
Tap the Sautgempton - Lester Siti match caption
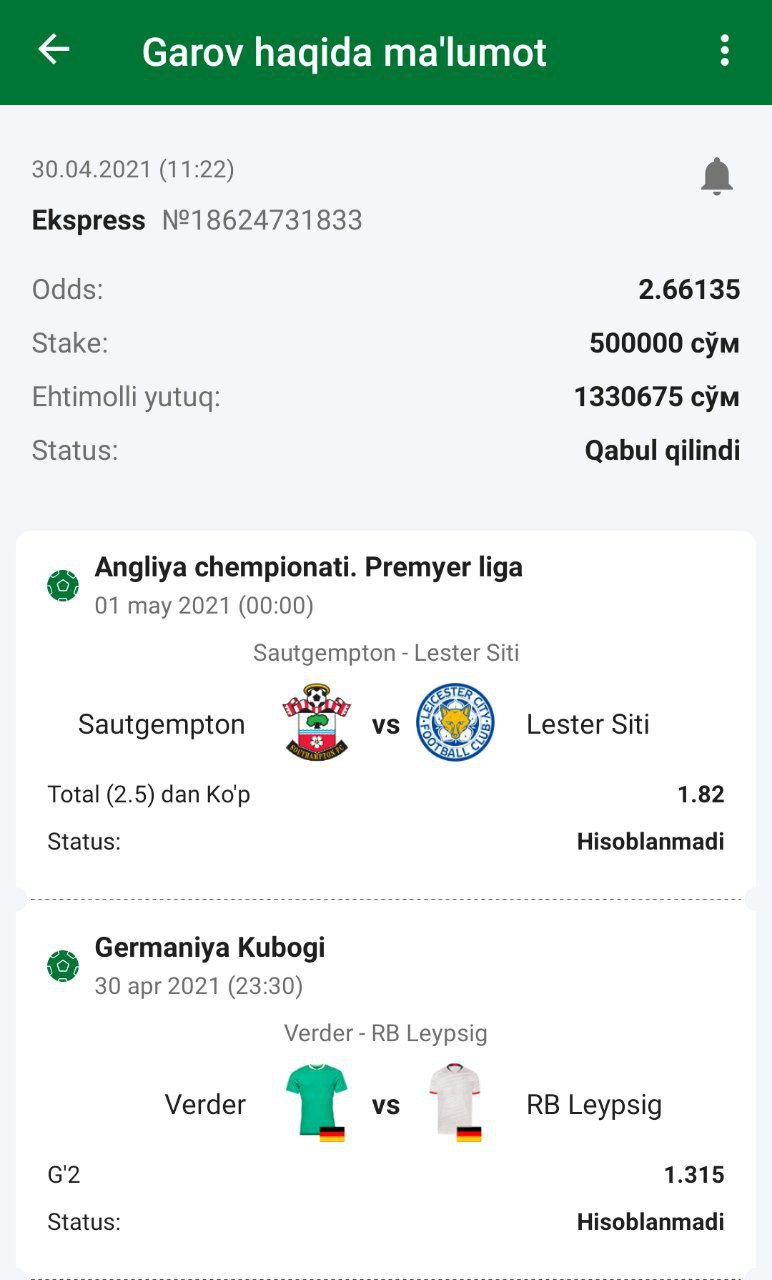click(386, 653)
